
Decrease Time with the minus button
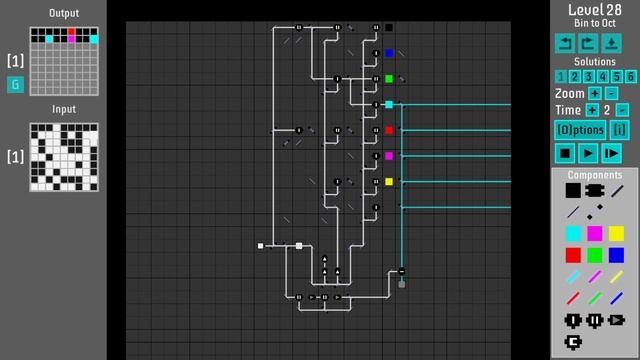click(622, 110)
